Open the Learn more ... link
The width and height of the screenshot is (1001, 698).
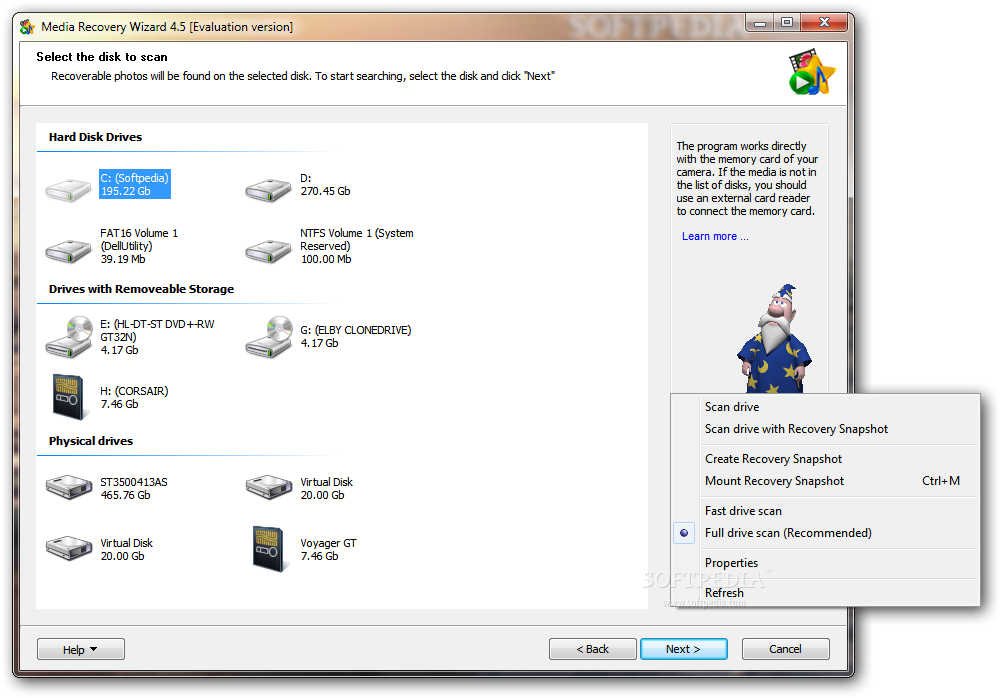715,236
